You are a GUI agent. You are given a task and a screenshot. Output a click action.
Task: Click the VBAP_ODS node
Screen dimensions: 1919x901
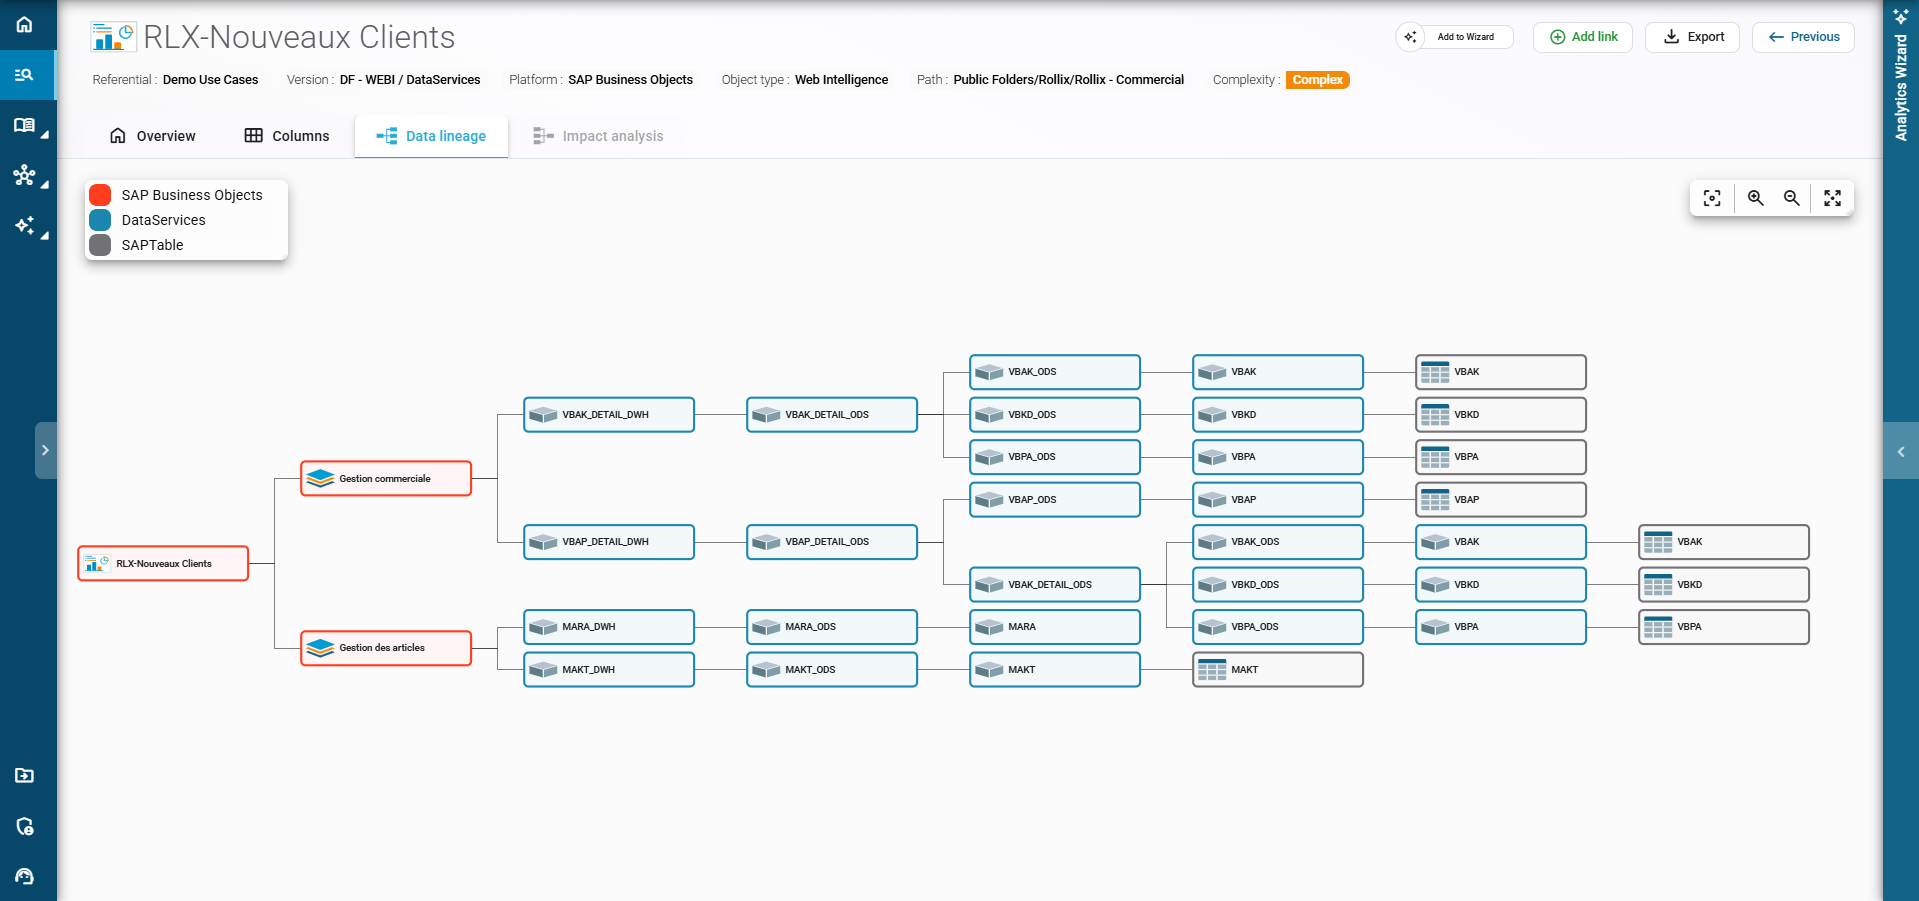1055,500
